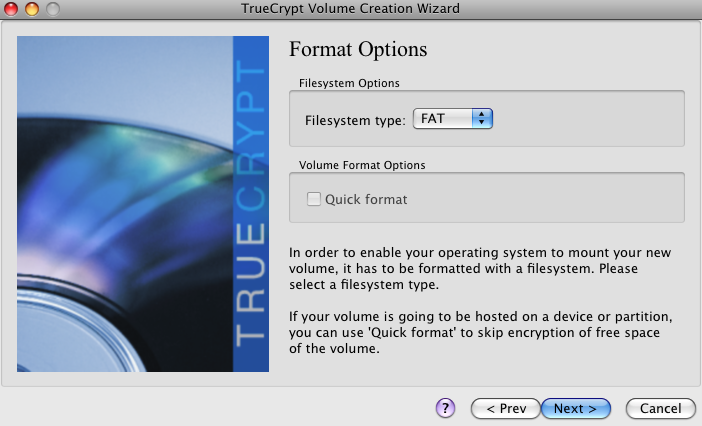Minimize the wizard using the yellow window button
The width and height of the screenshot is (702, 426).
click(x=32, y=9)
